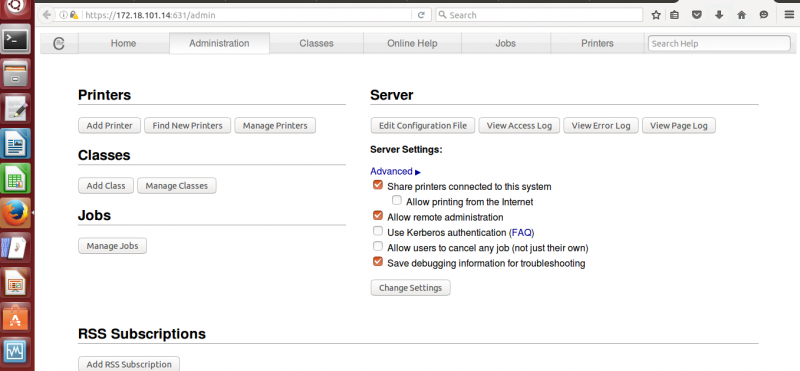Open the Home tab
Screen dimensions: 800x371
[x=123, y=43]
